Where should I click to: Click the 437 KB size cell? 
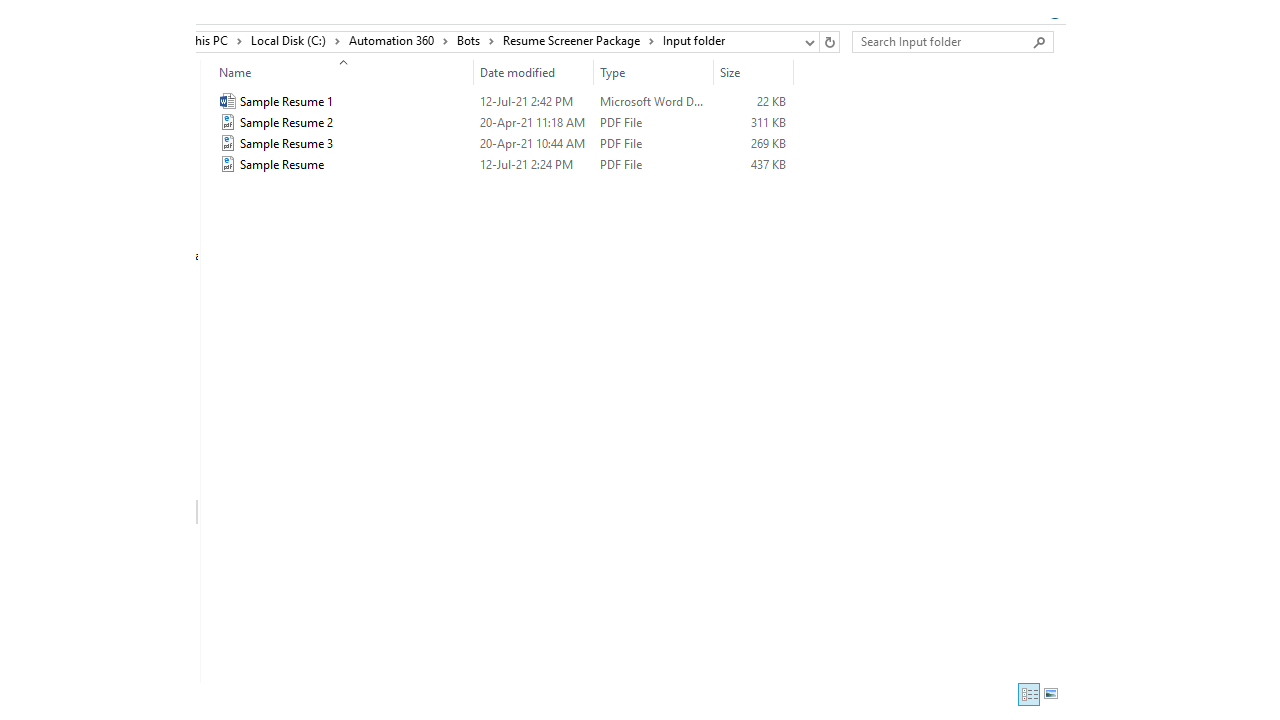click(x=768, y=165)
